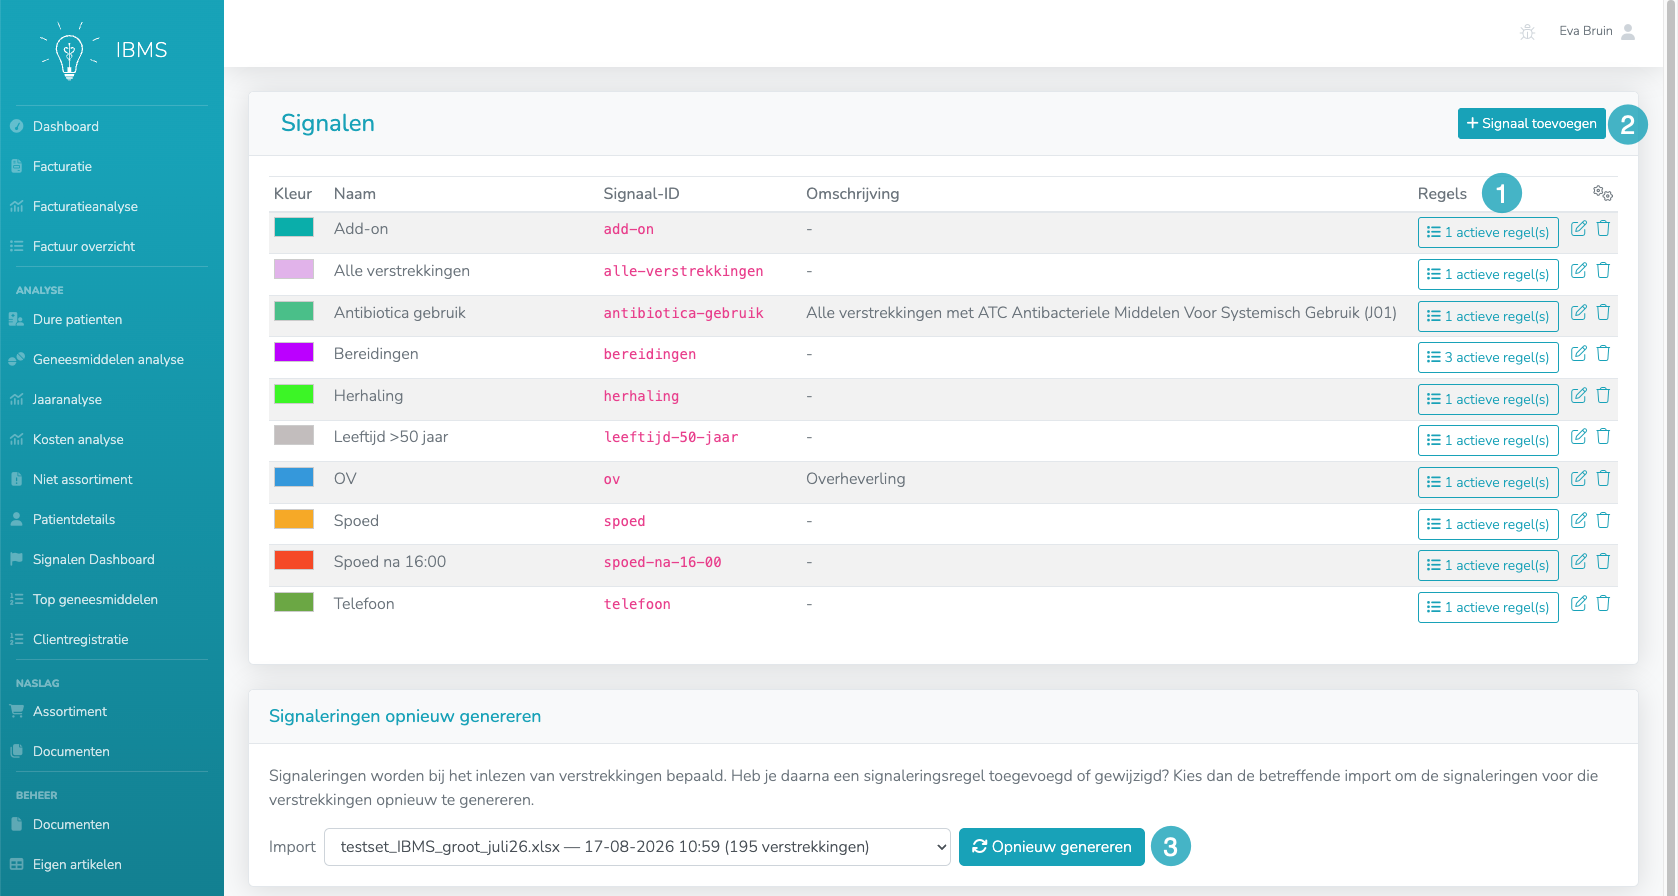Image resolution: width=1678 pixels, height=896 pixels.
Task: Click the IBMS lightbulb logo
Action: tap(69, 52)
